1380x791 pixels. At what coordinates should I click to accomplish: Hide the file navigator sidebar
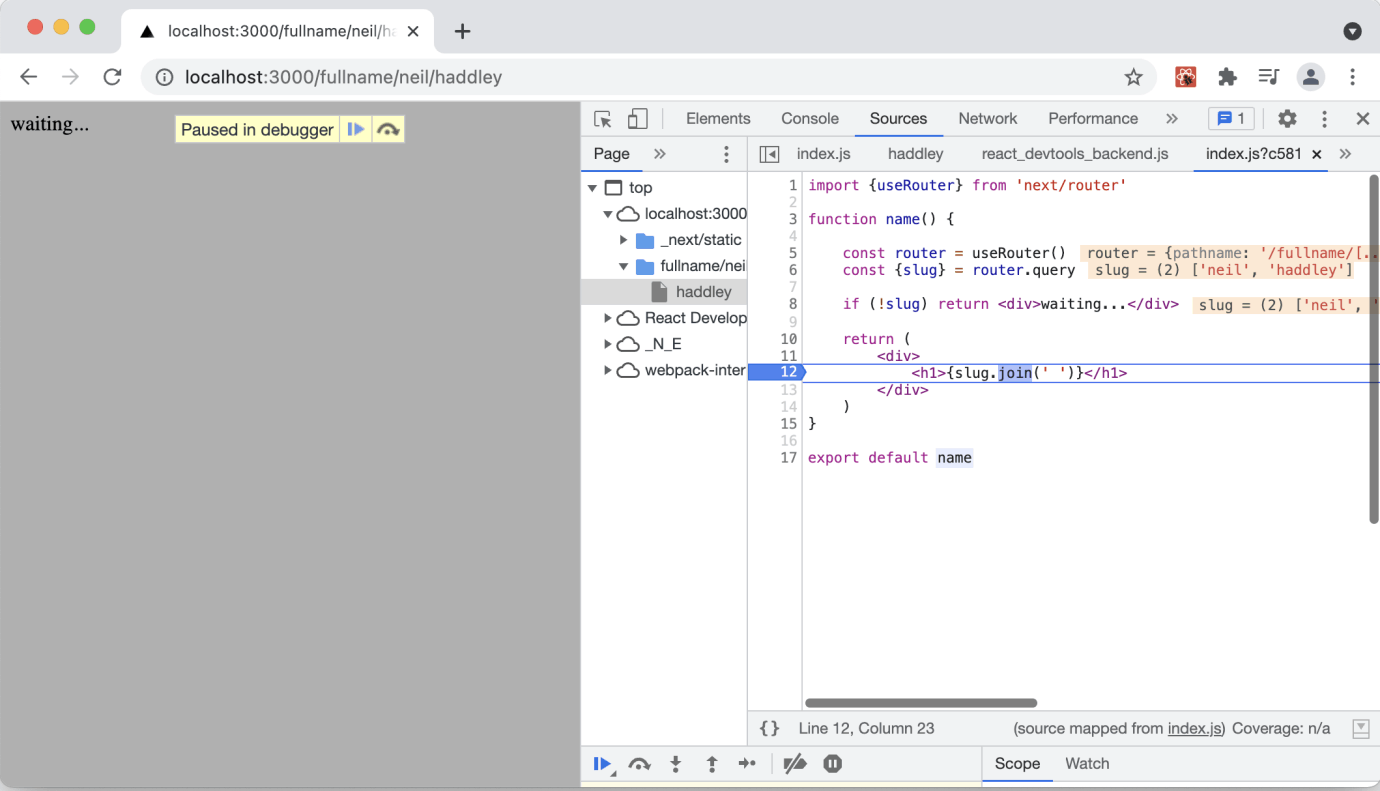(x=769, y=154)
